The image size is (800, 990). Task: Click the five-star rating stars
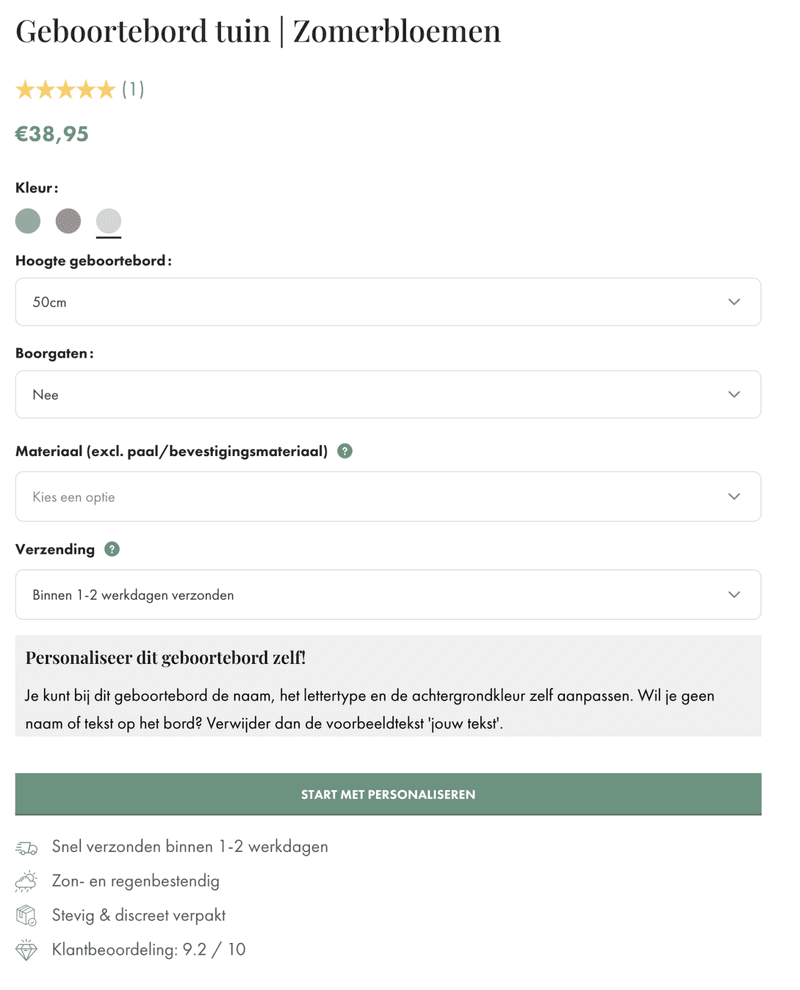65,90
